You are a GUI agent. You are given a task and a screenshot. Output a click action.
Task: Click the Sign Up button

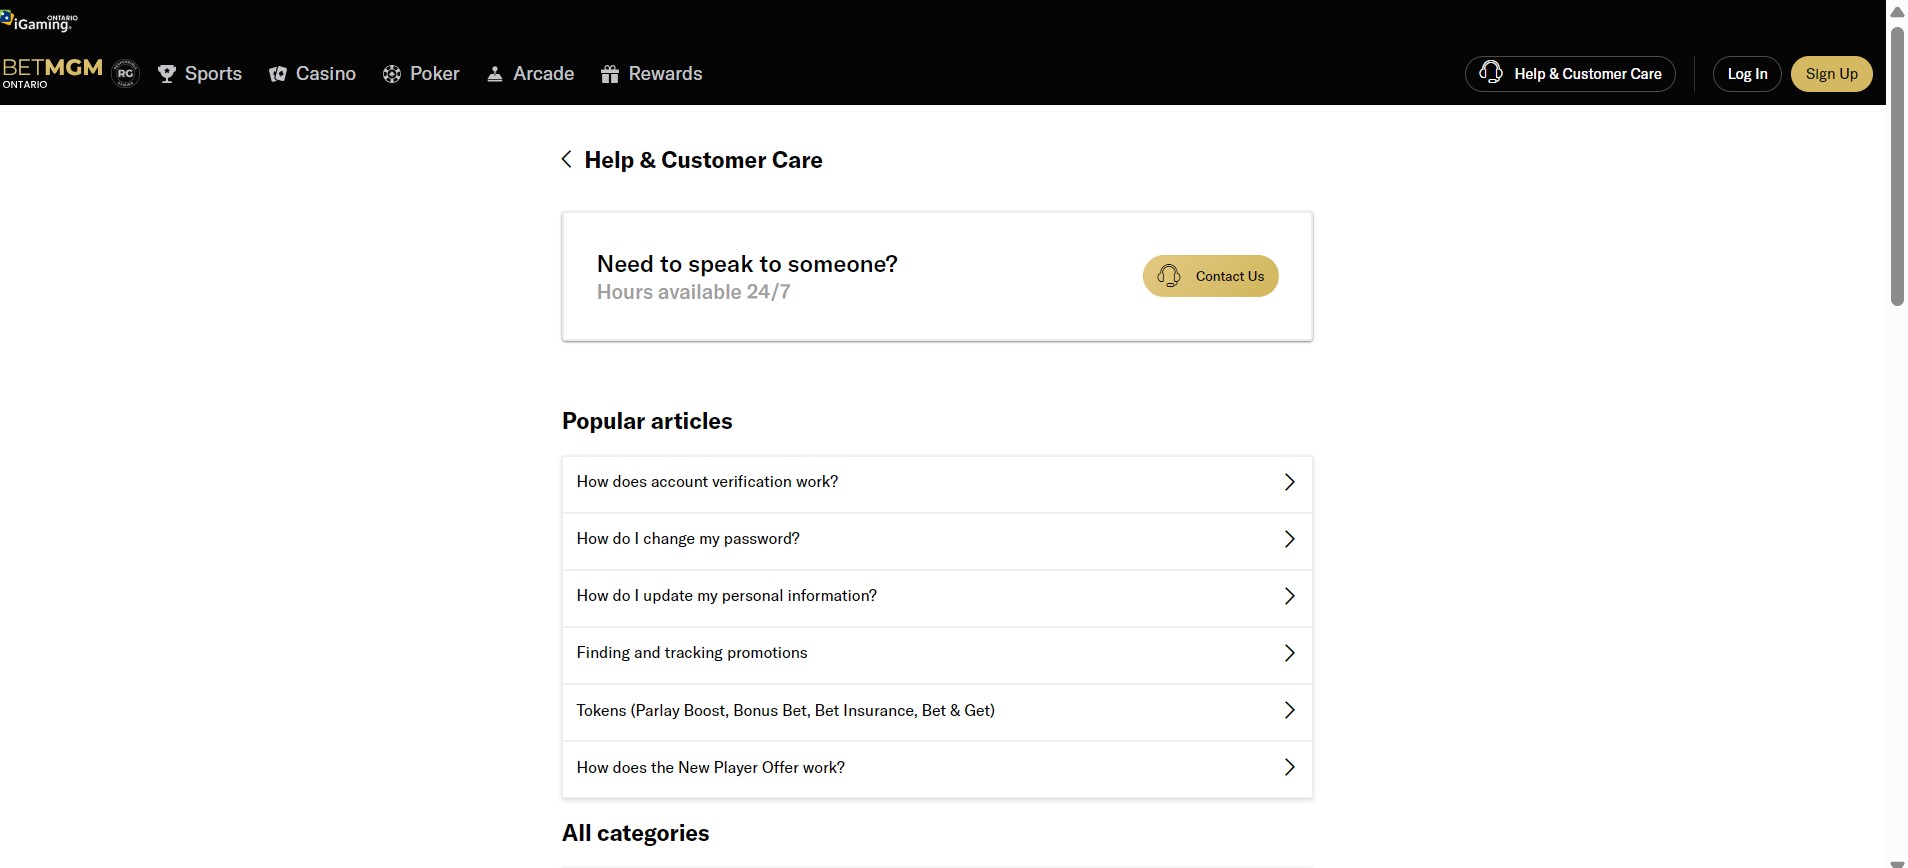click(x=1832, y=73)
